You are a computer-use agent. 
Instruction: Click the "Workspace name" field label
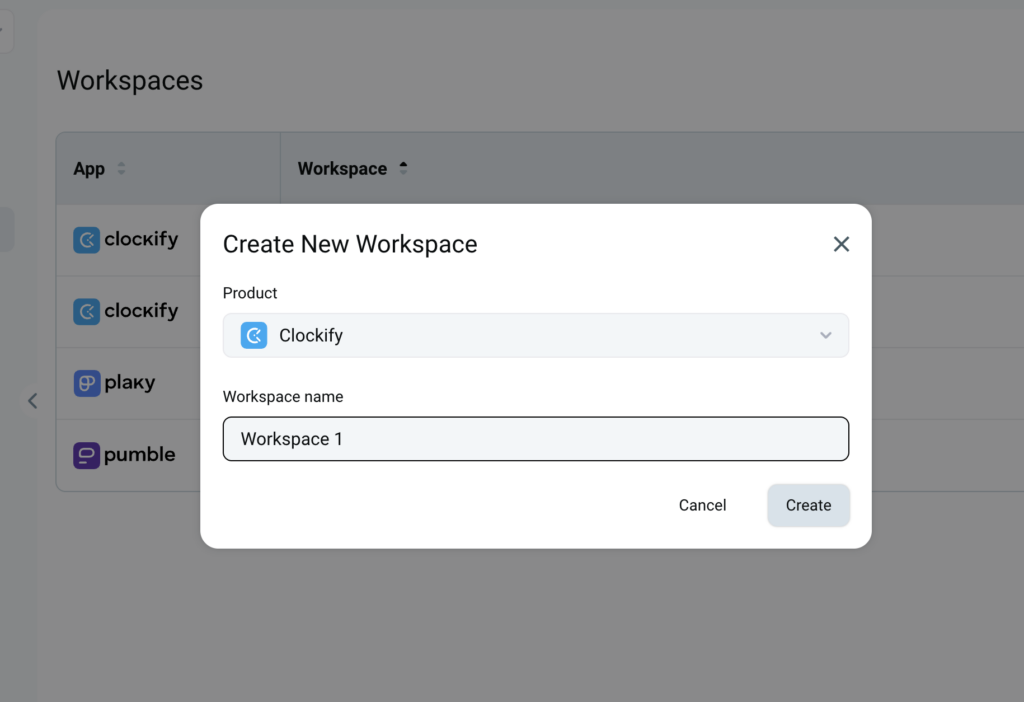click(283, 397)
